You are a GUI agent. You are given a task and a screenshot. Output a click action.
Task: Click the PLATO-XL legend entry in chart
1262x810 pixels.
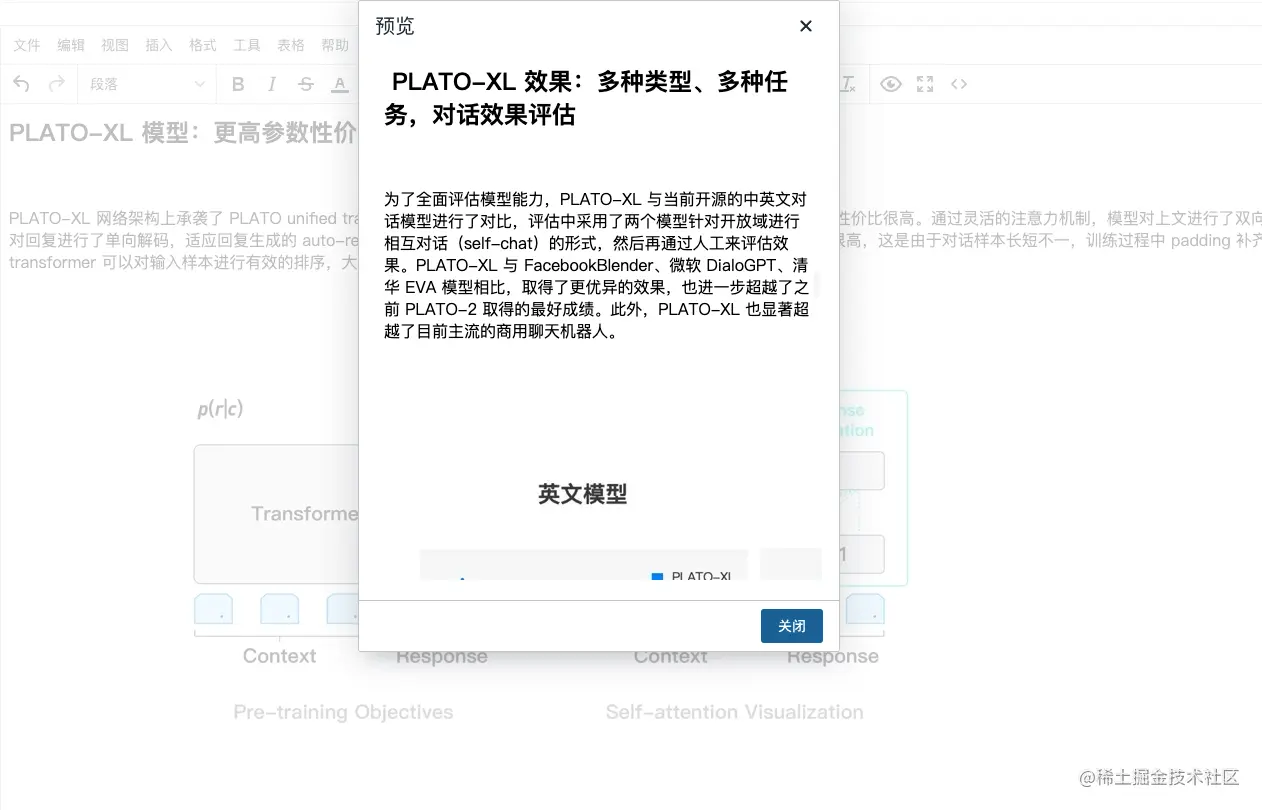pos(692,577)
